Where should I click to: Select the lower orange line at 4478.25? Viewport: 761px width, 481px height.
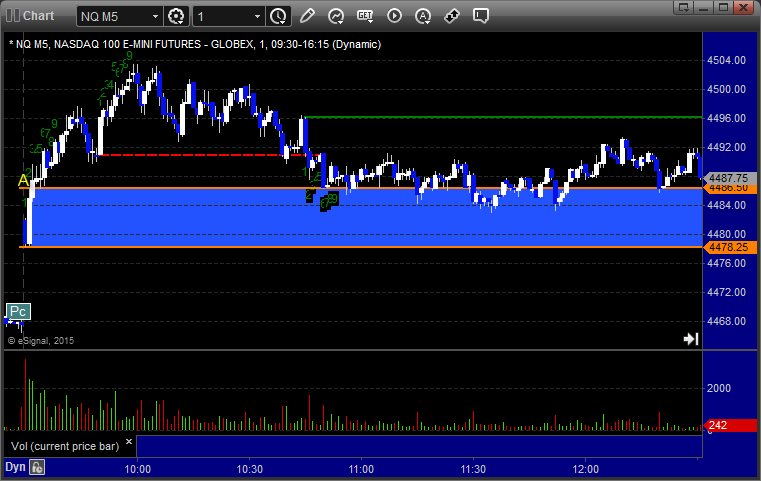click(360, 247)
